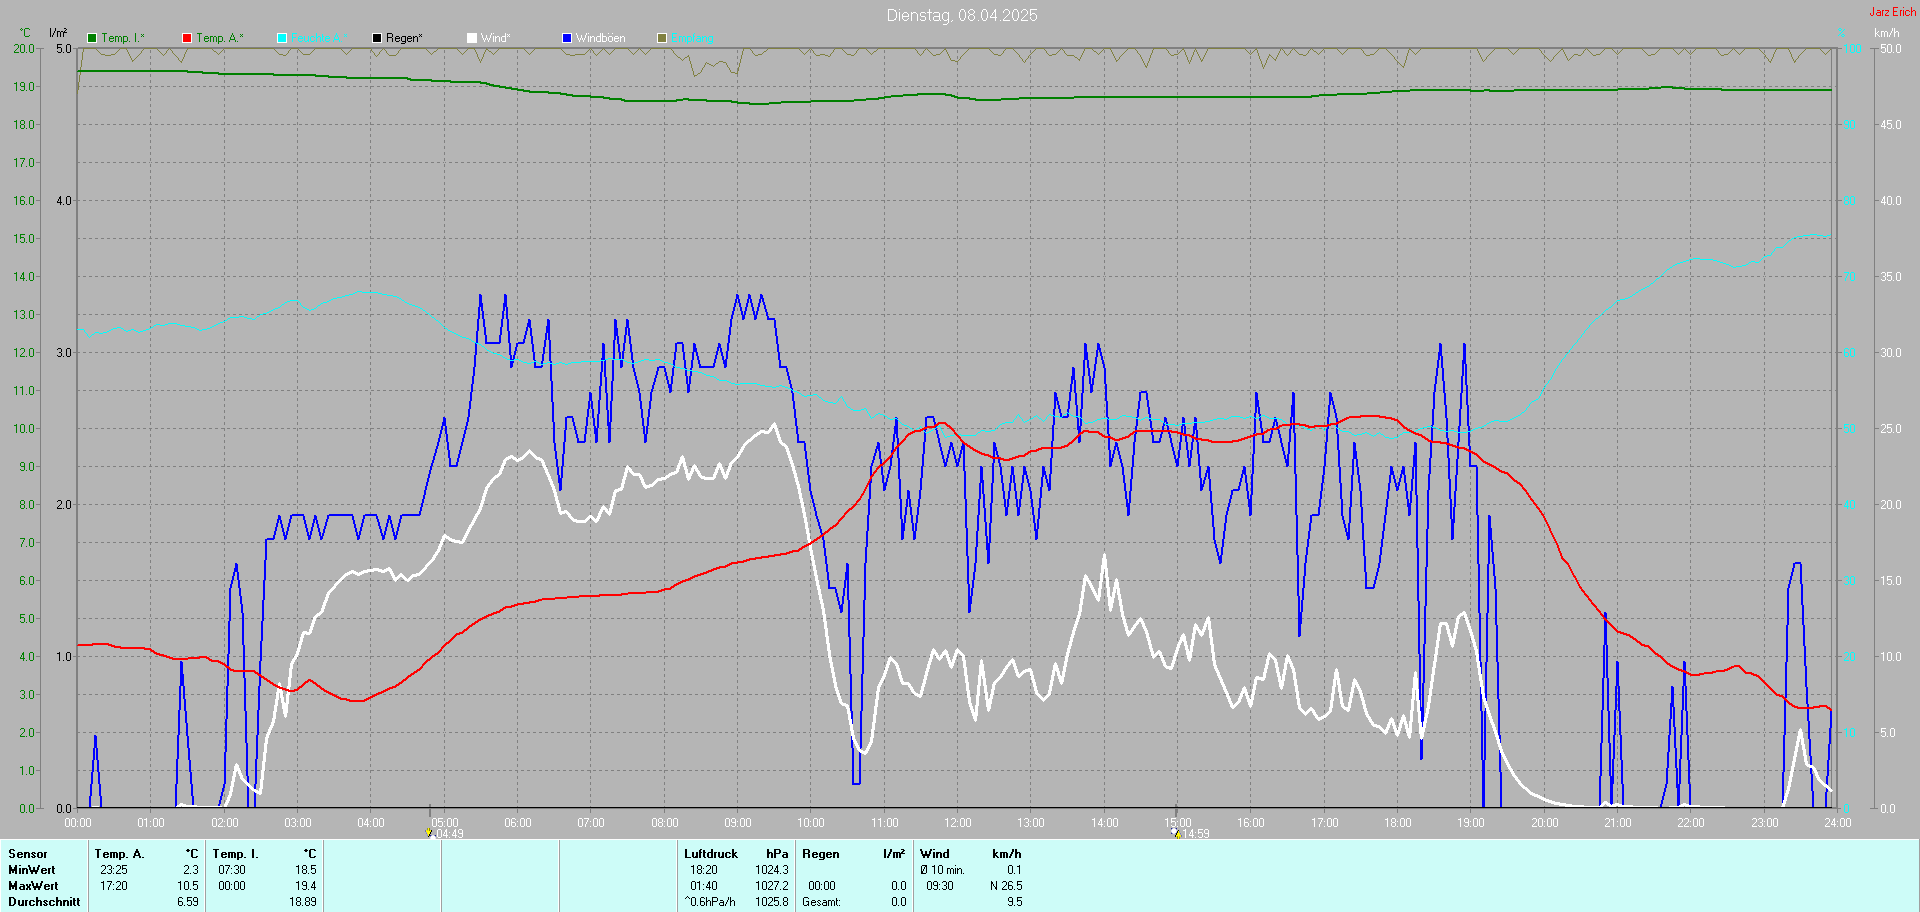Click the Luftdruck maximum value '1027.2'

click(772, 886)
